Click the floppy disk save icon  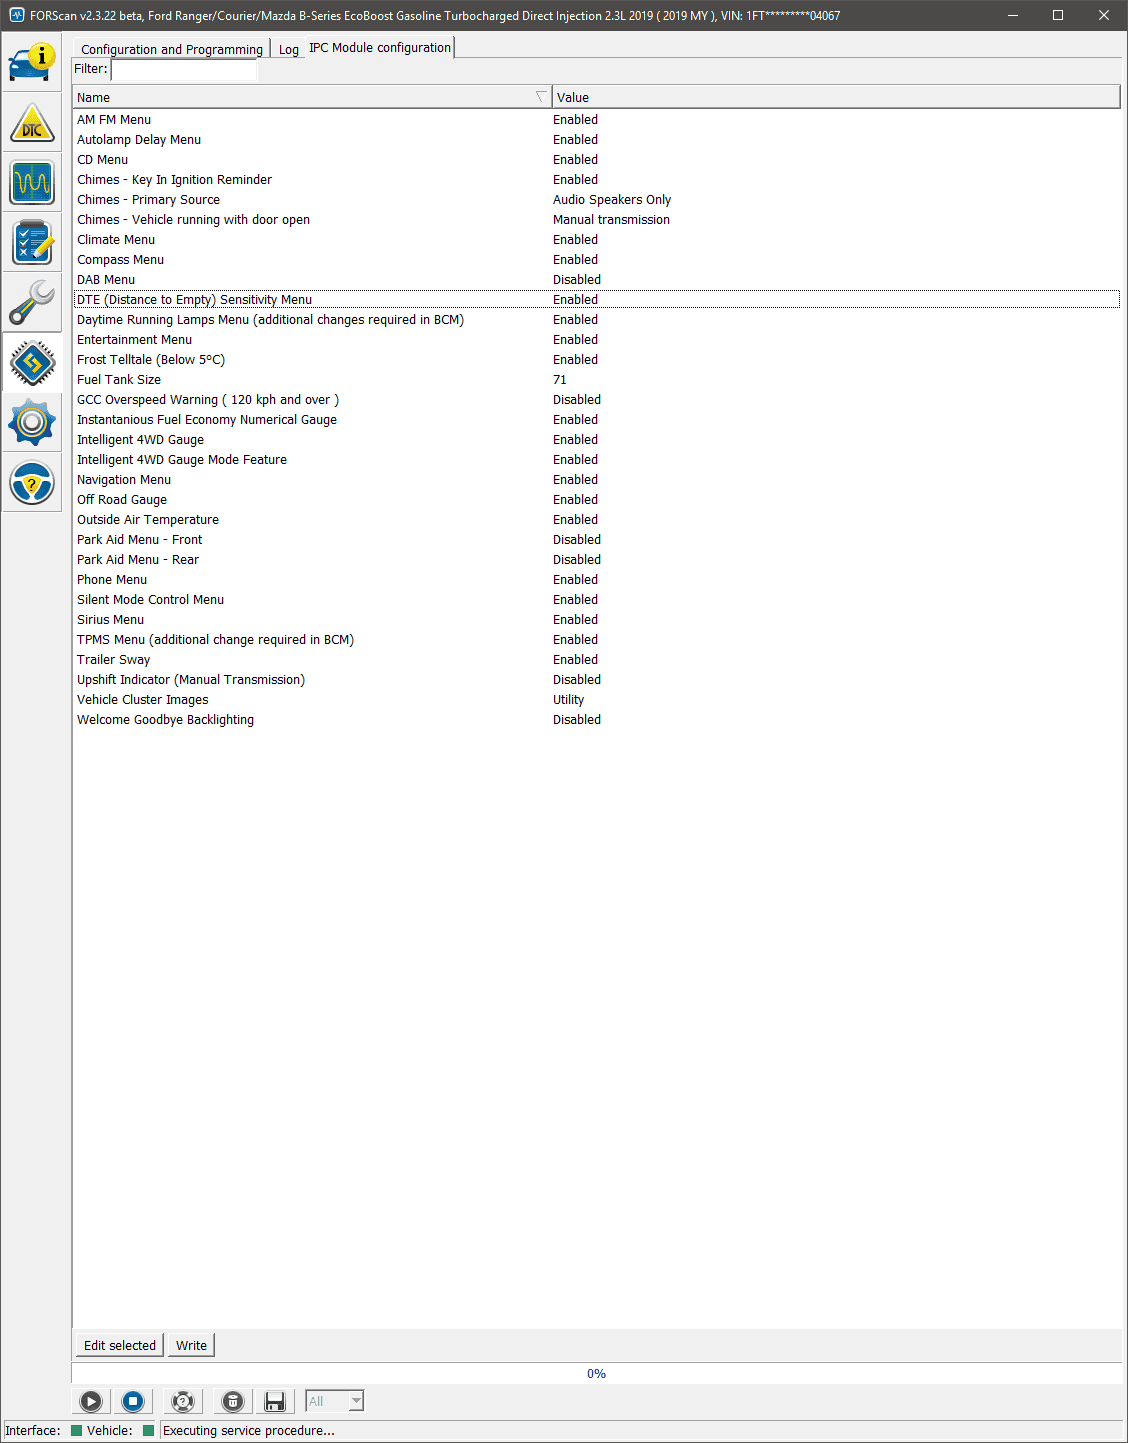[275, 1401]
